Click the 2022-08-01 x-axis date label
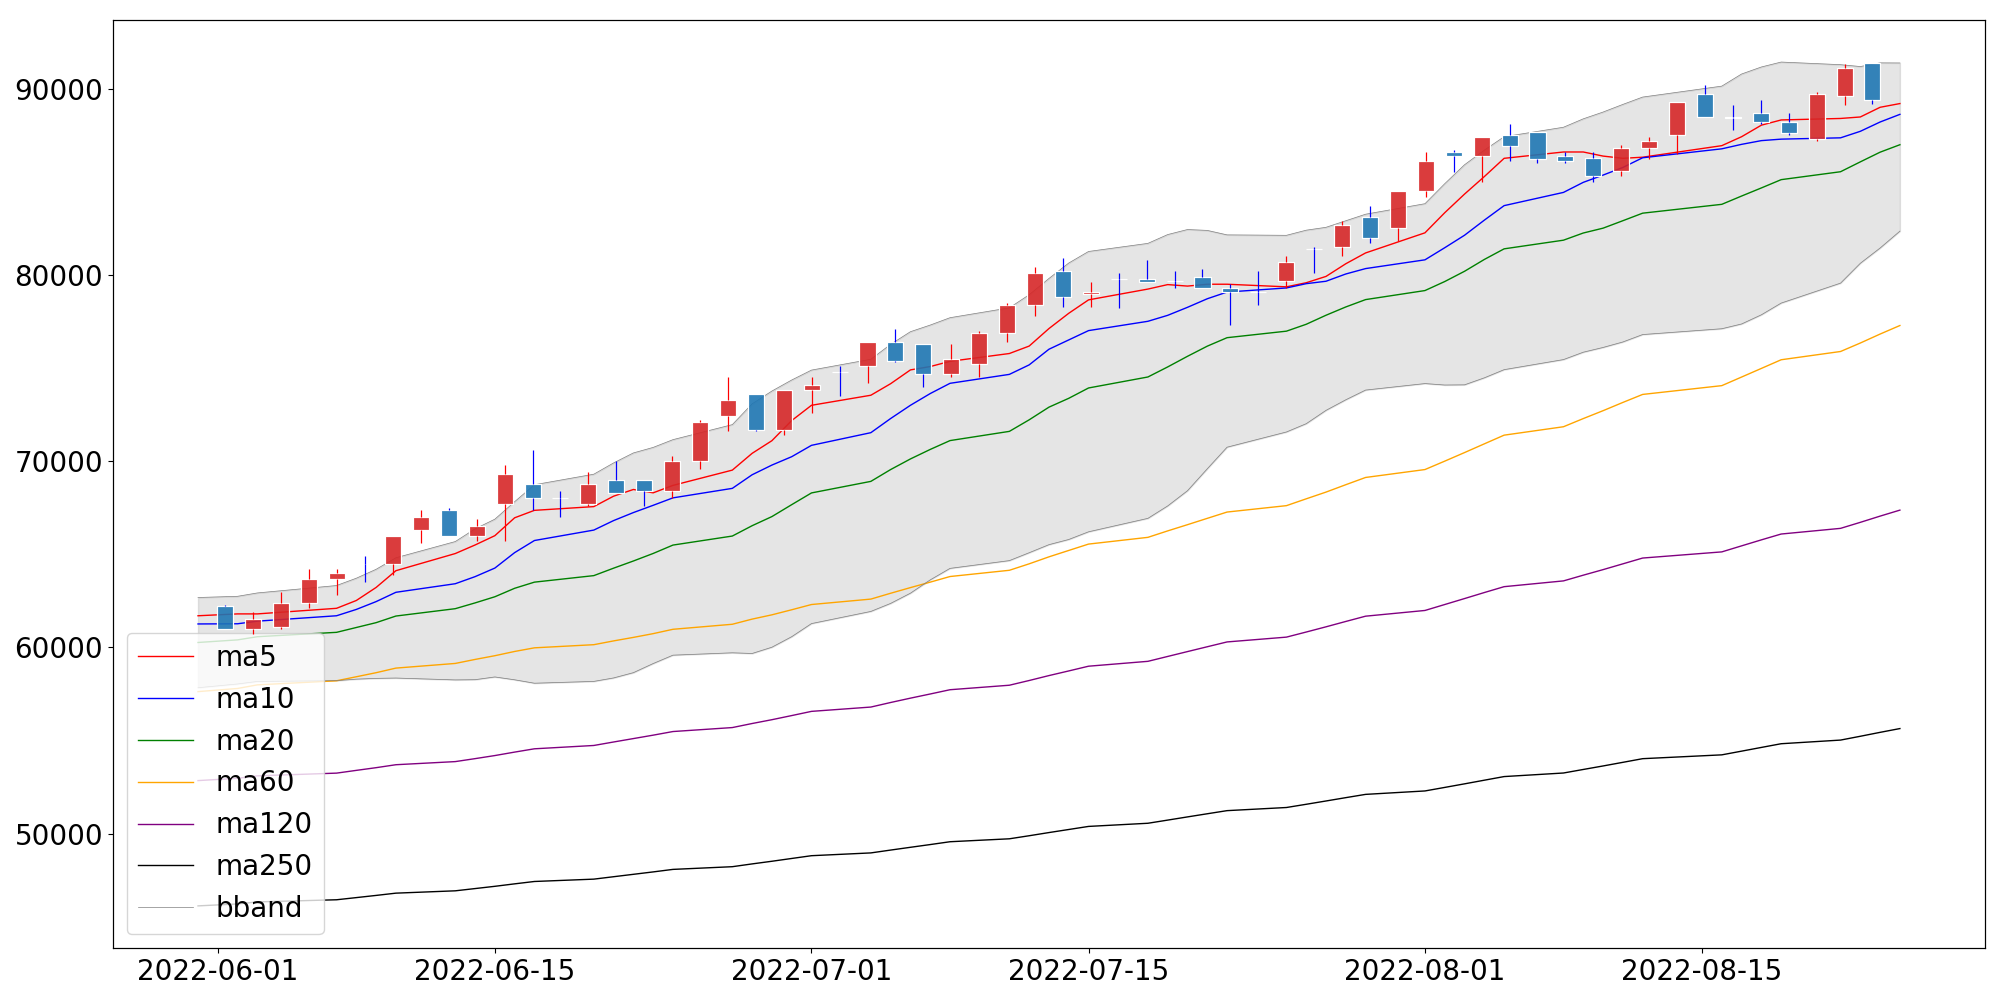Image resolution: width=2000 pixels, height=1000 pixels. click(1425, 971)
